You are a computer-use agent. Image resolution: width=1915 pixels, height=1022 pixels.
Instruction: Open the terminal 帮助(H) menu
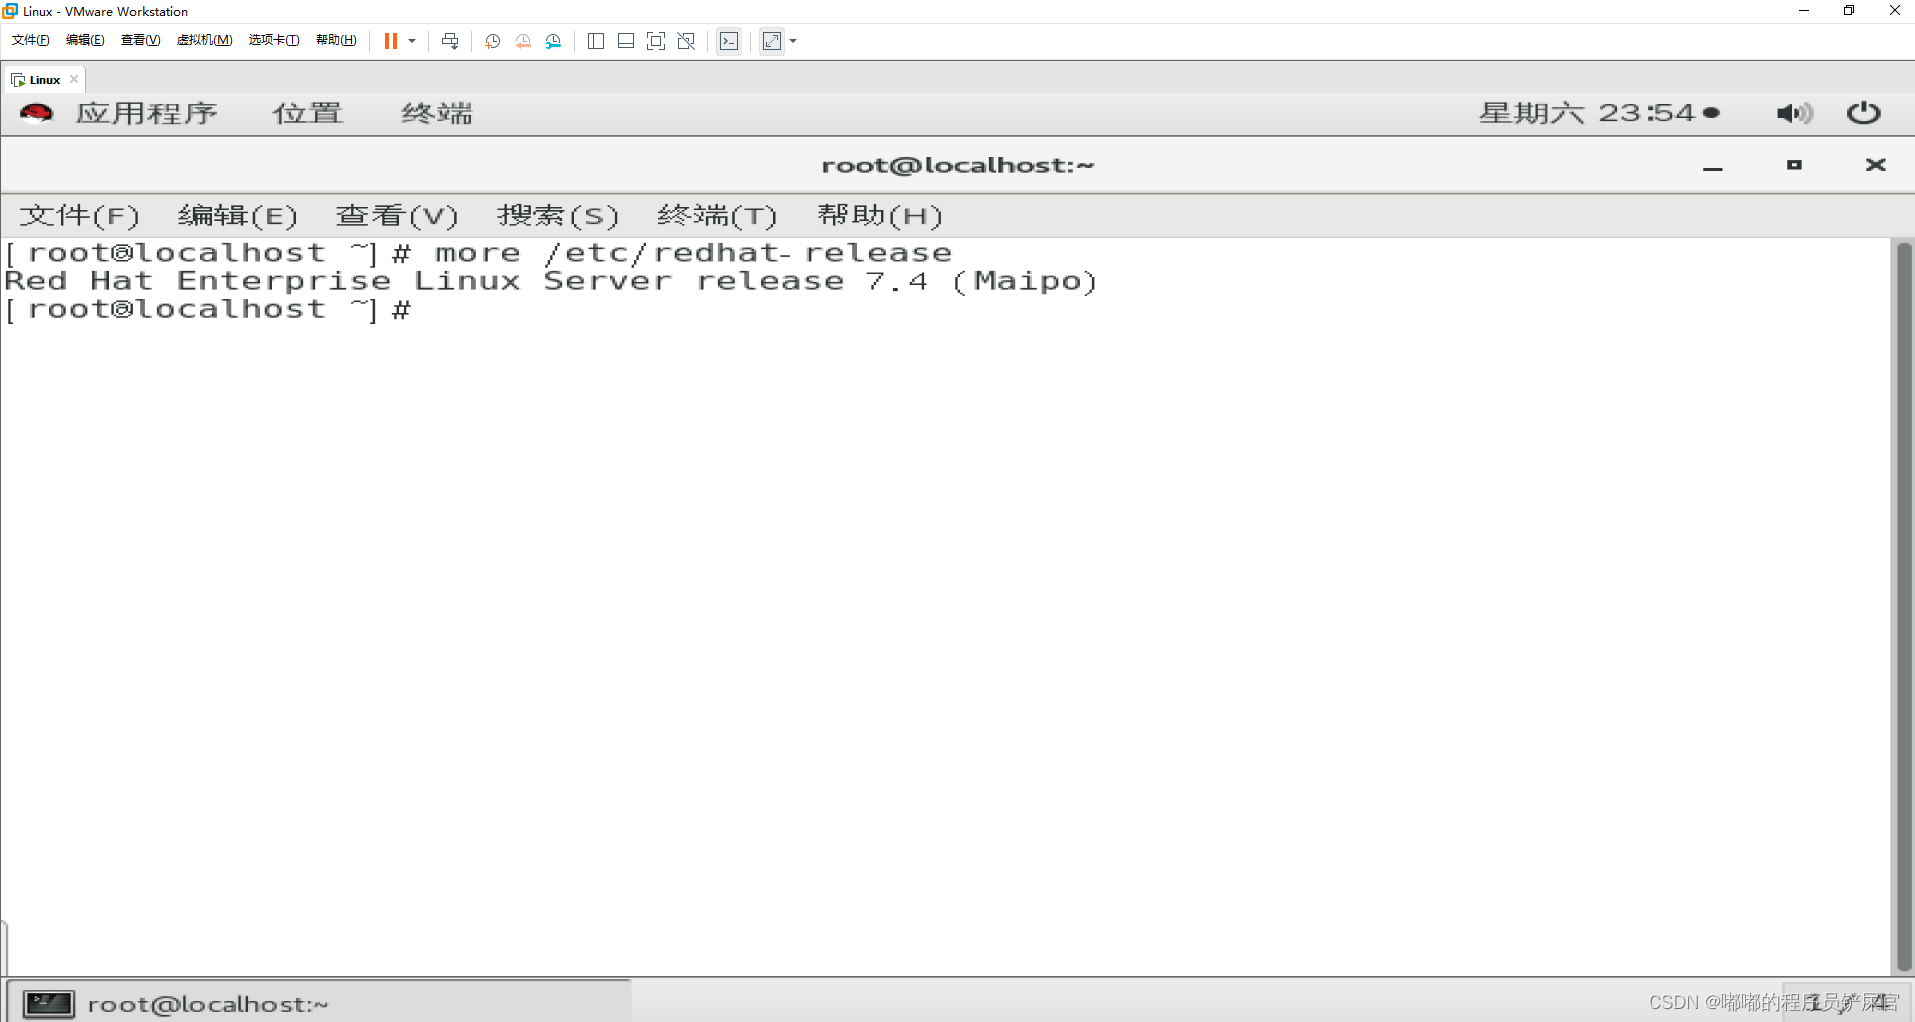(880, 215)
